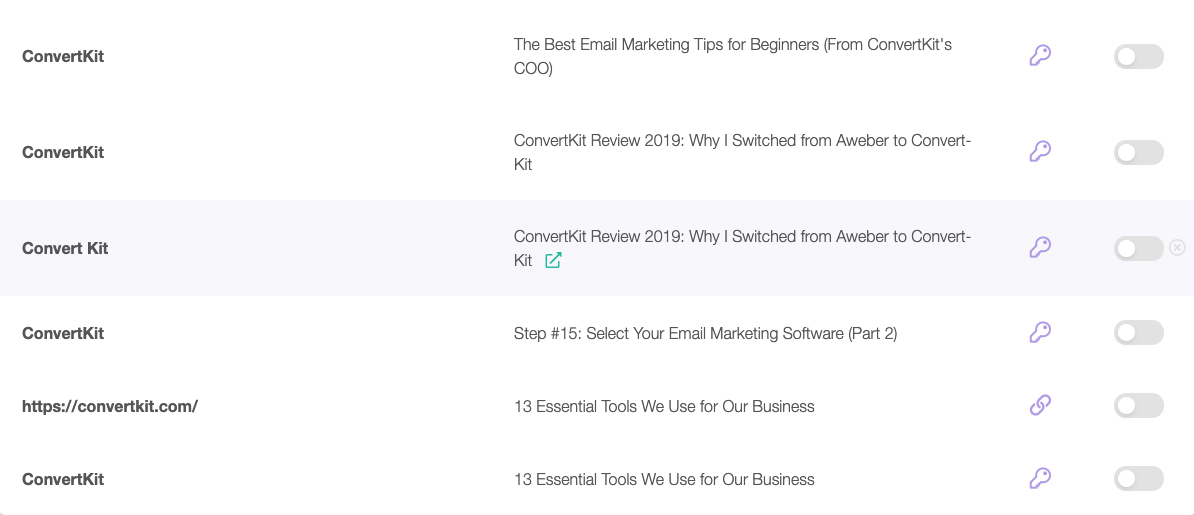The width and height of the screenshot is (1194, 515).
Task: Enable toggle for Best Email Marketing Tips row
Action: (1138, 56)
